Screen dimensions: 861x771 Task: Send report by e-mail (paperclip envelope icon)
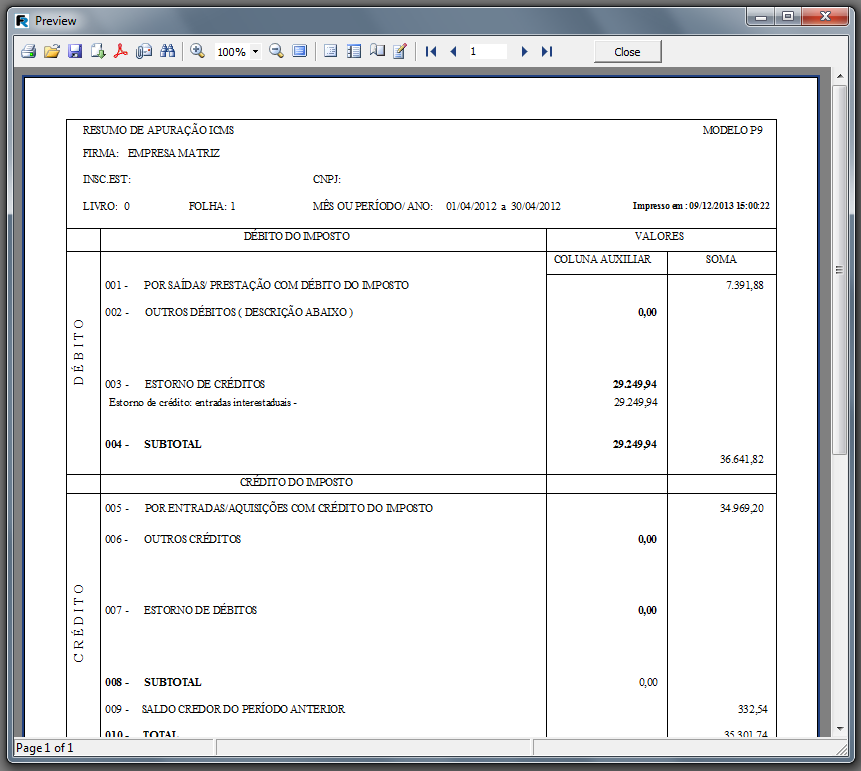[144, 52]
